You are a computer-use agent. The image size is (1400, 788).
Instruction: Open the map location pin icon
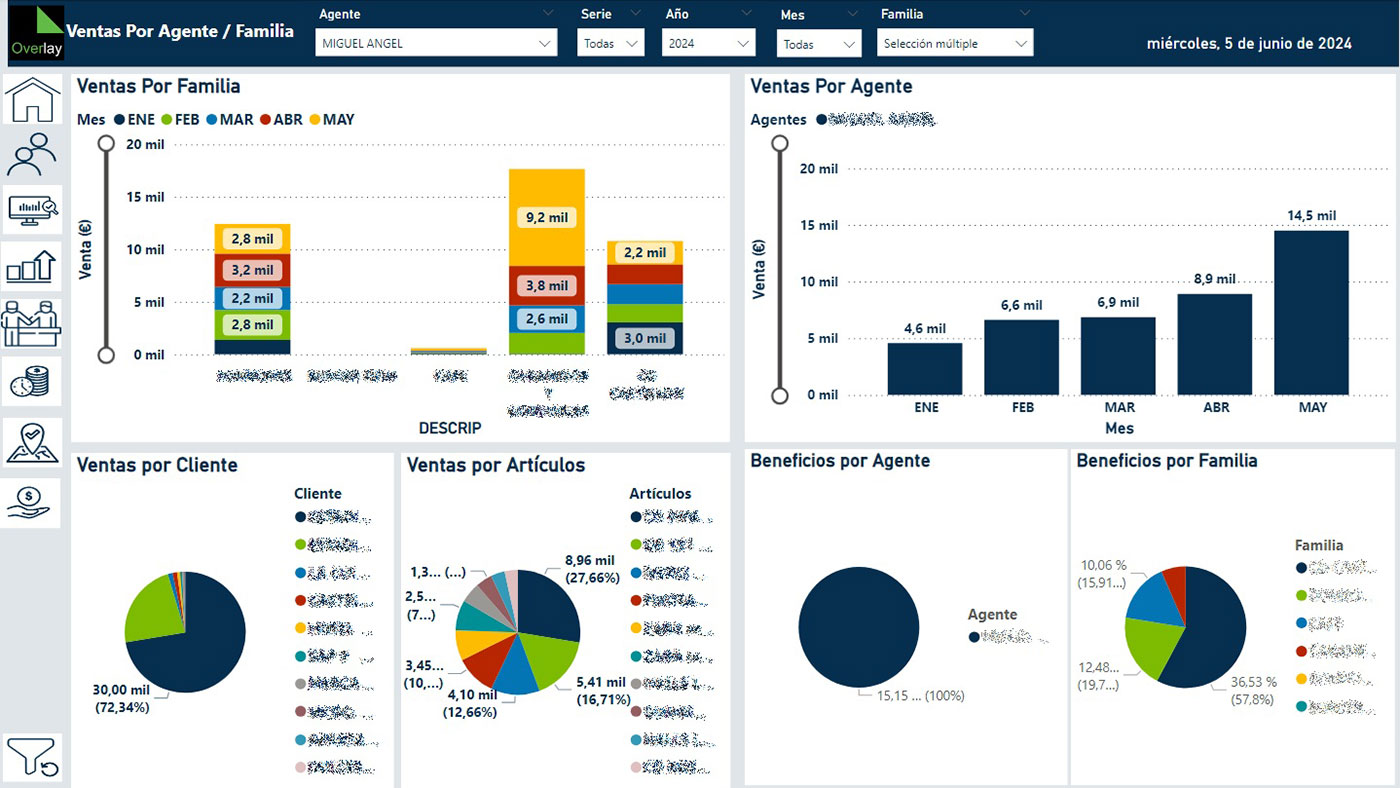pos(32,442)
